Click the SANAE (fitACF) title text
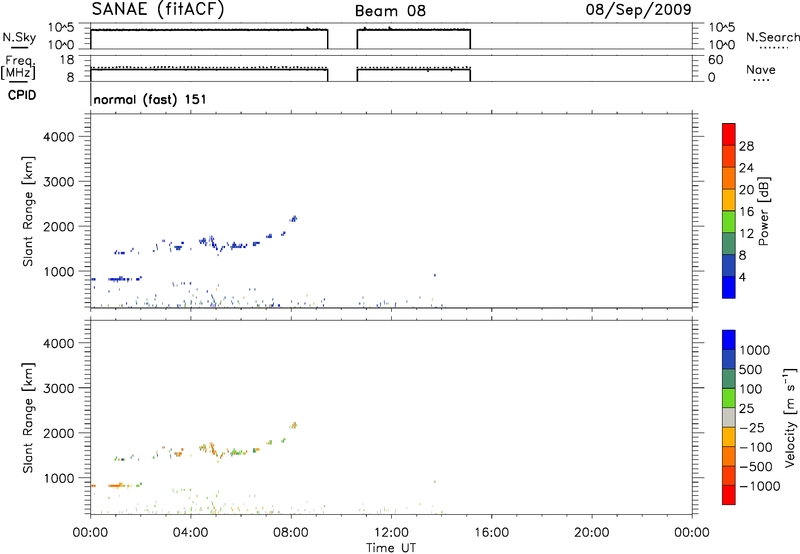800x554 pixels. coord(158,9)
